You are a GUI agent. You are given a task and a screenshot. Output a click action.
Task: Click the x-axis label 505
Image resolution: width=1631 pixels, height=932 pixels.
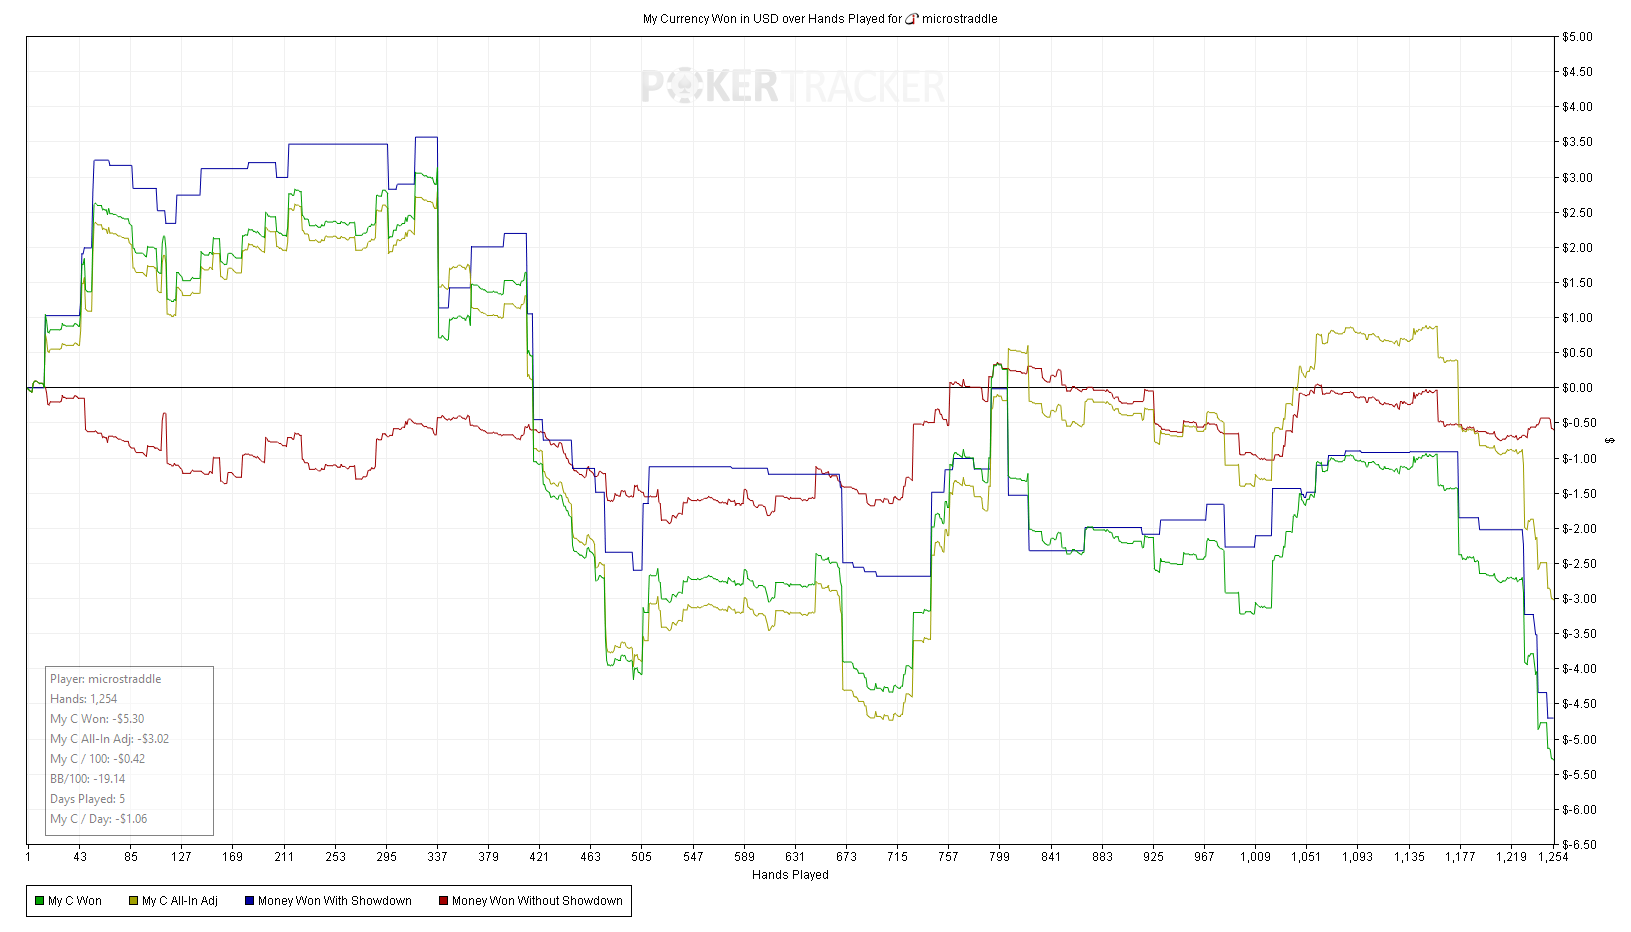(x=642, y=857)
